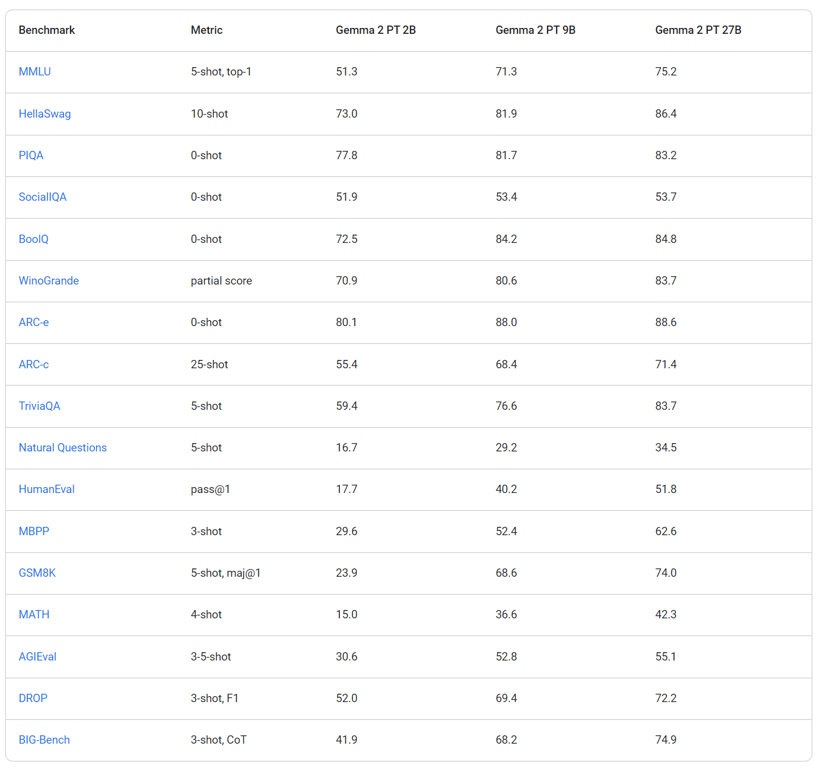Follow the SocialIQA link

click(x=43, y=197)
